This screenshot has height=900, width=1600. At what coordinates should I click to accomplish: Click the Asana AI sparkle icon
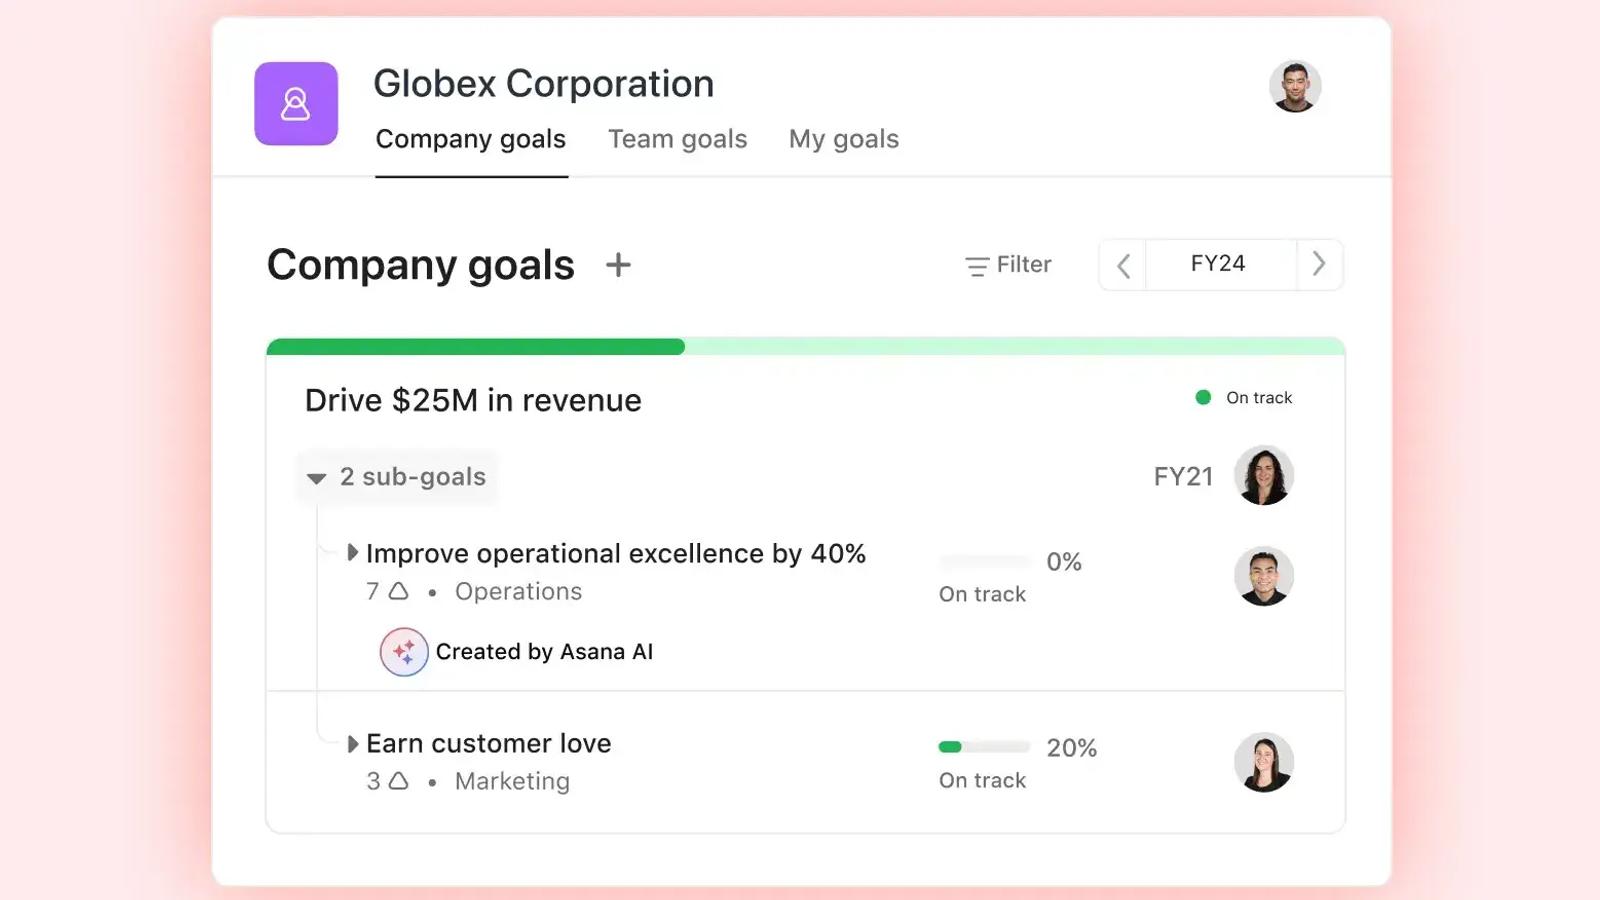[x=404, y=652]
